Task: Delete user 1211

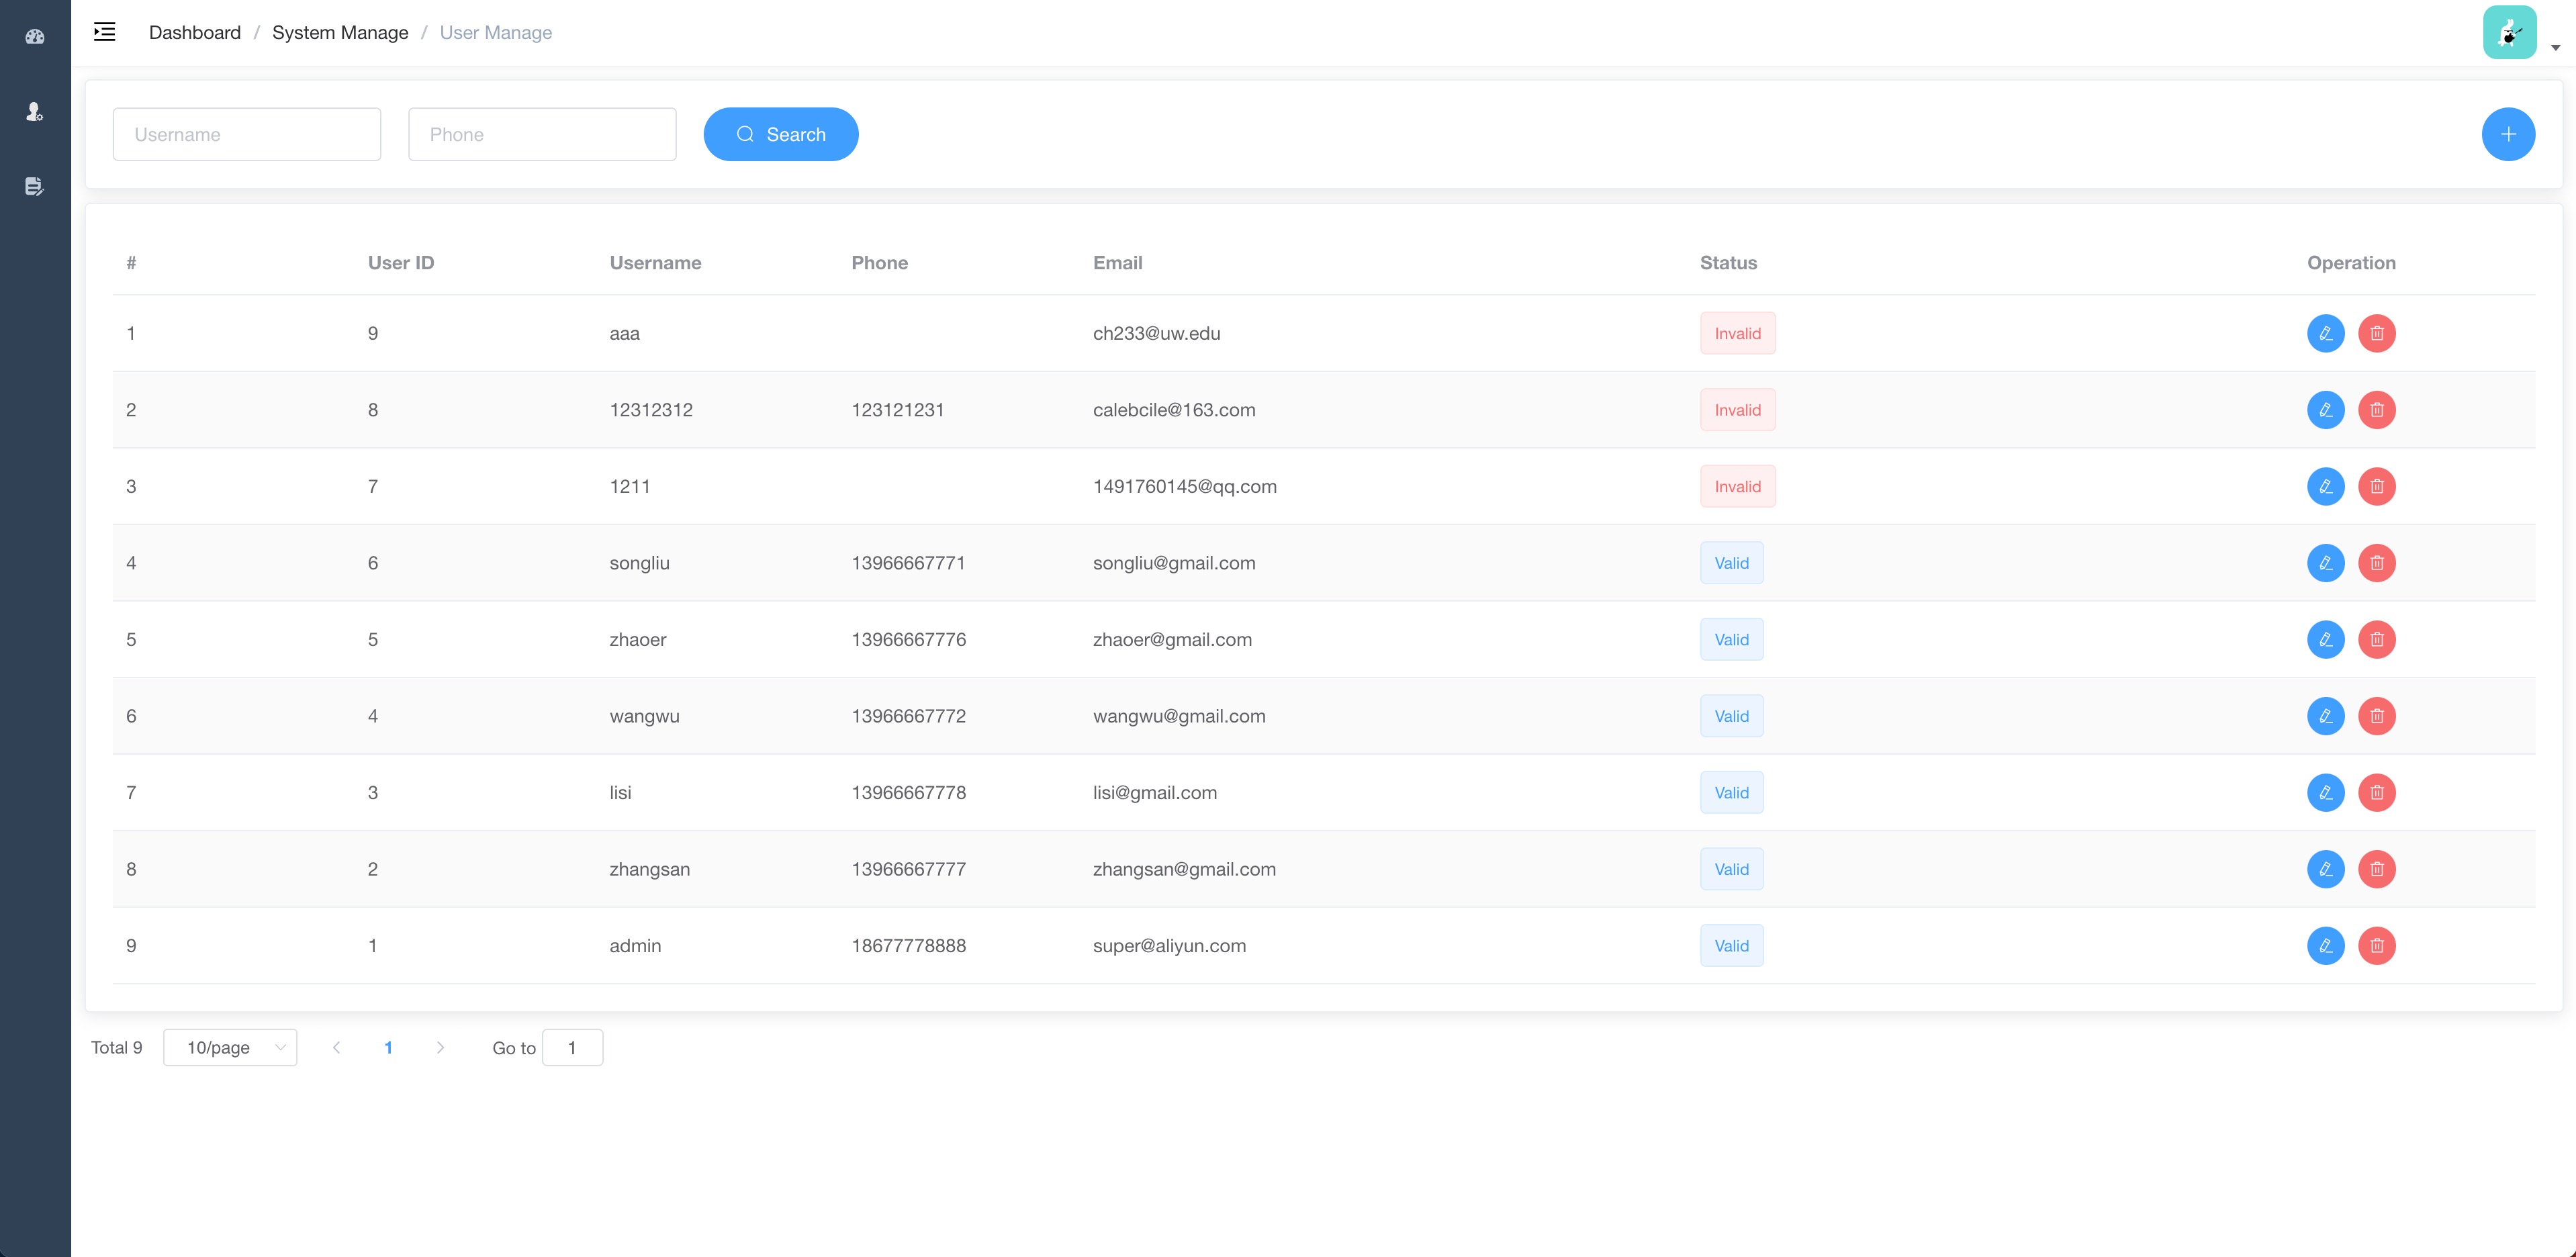Action: pyautogui.click(x=2376, y=486)
